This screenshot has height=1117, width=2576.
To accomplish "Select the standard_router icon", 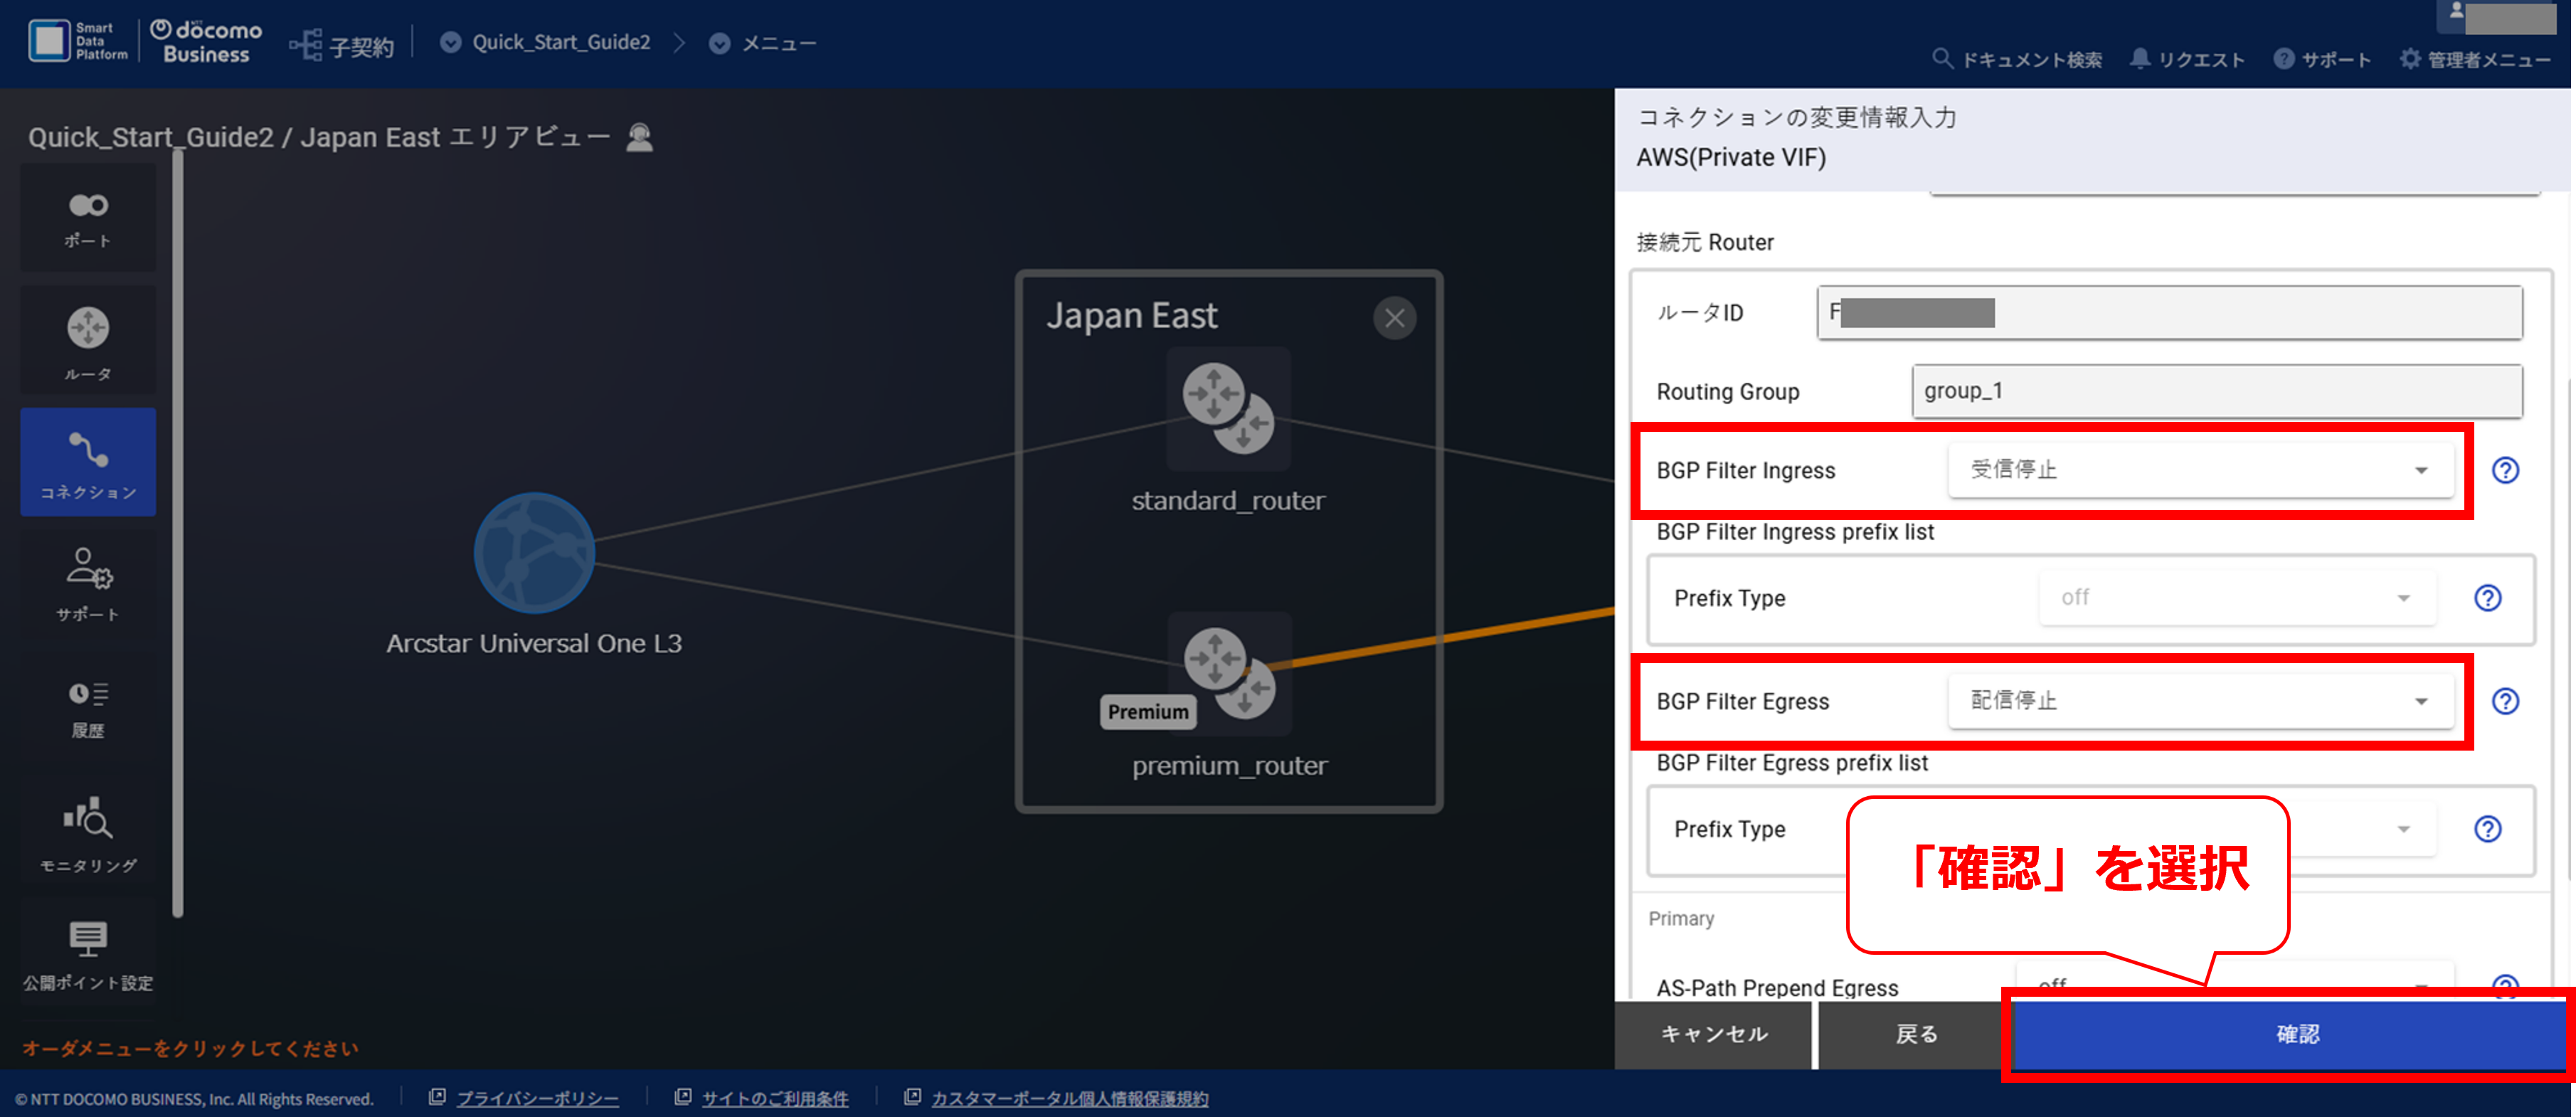I will point(1229,408).
